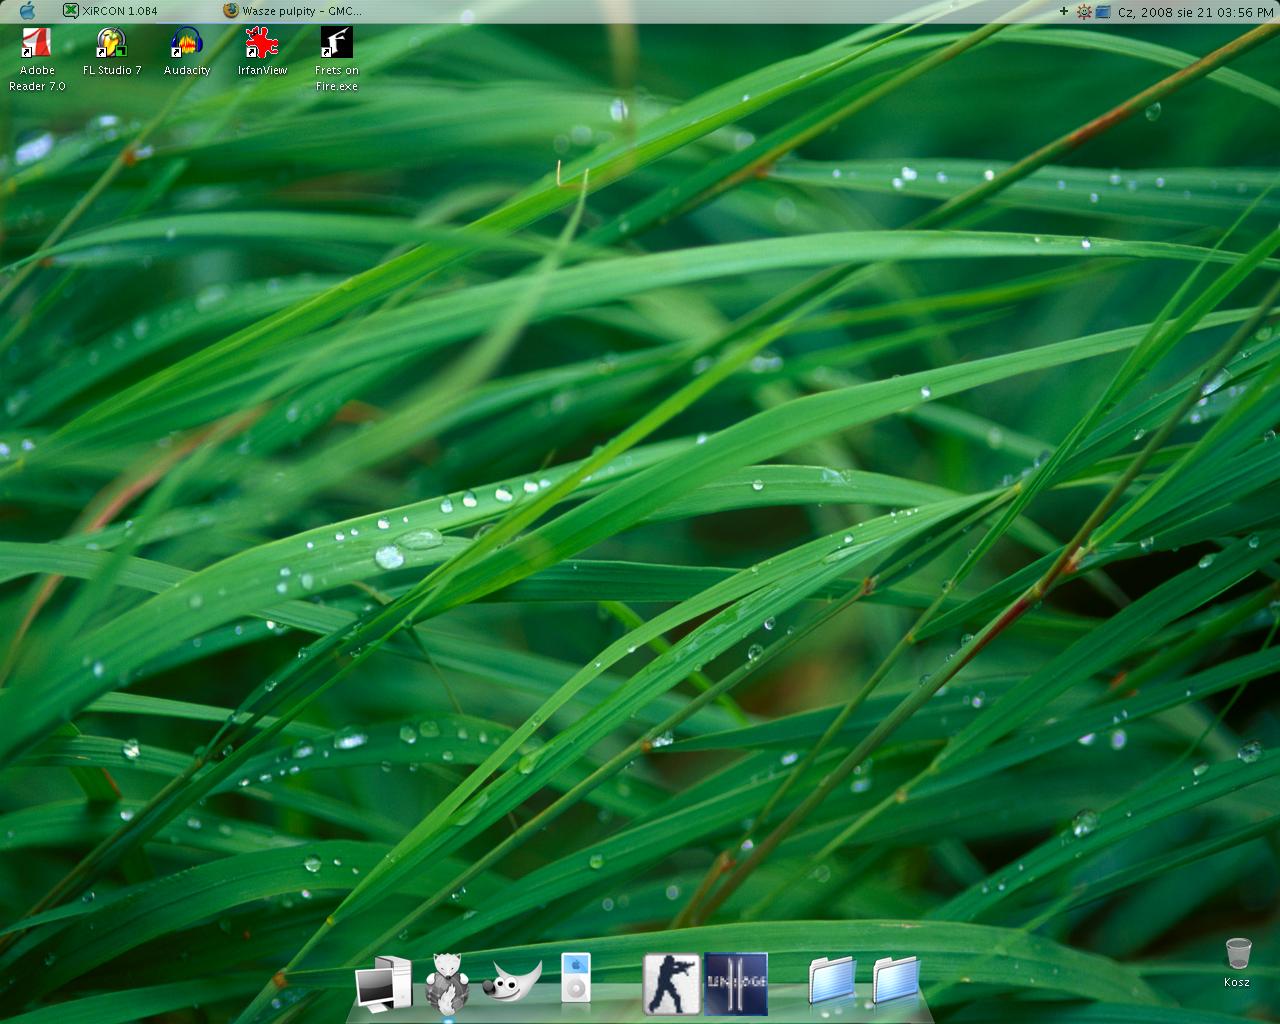
Task: Switch to the Wasze pulpity Firefox window
Action: click(292, 11)
